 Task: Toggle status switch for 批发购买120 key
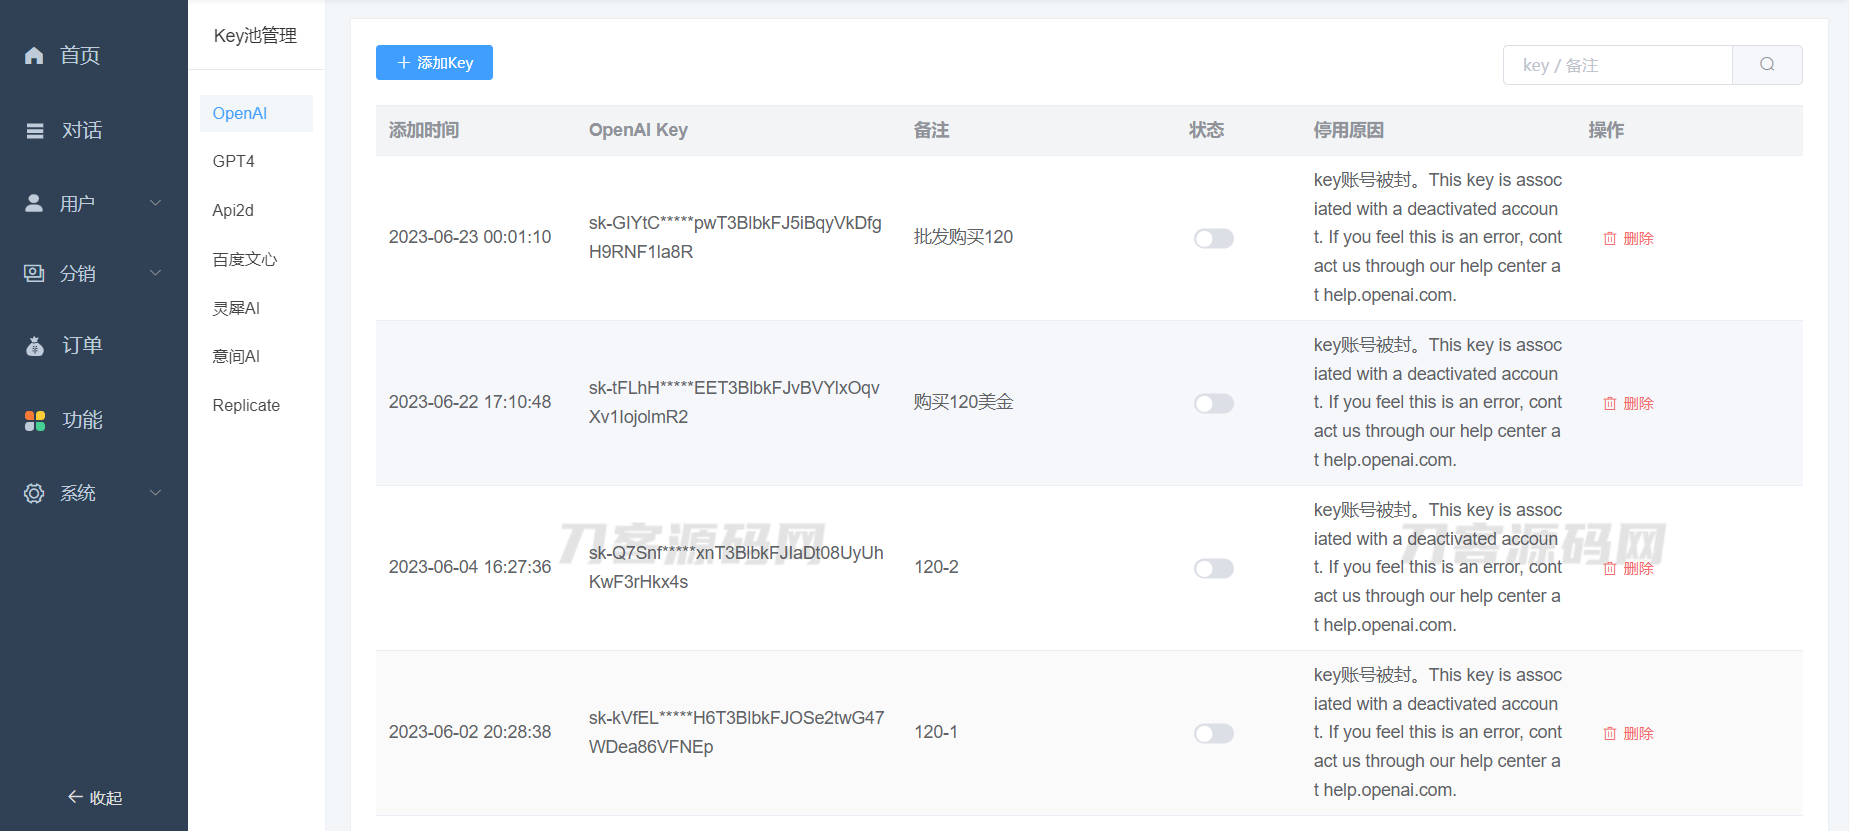pos(1213,239)
